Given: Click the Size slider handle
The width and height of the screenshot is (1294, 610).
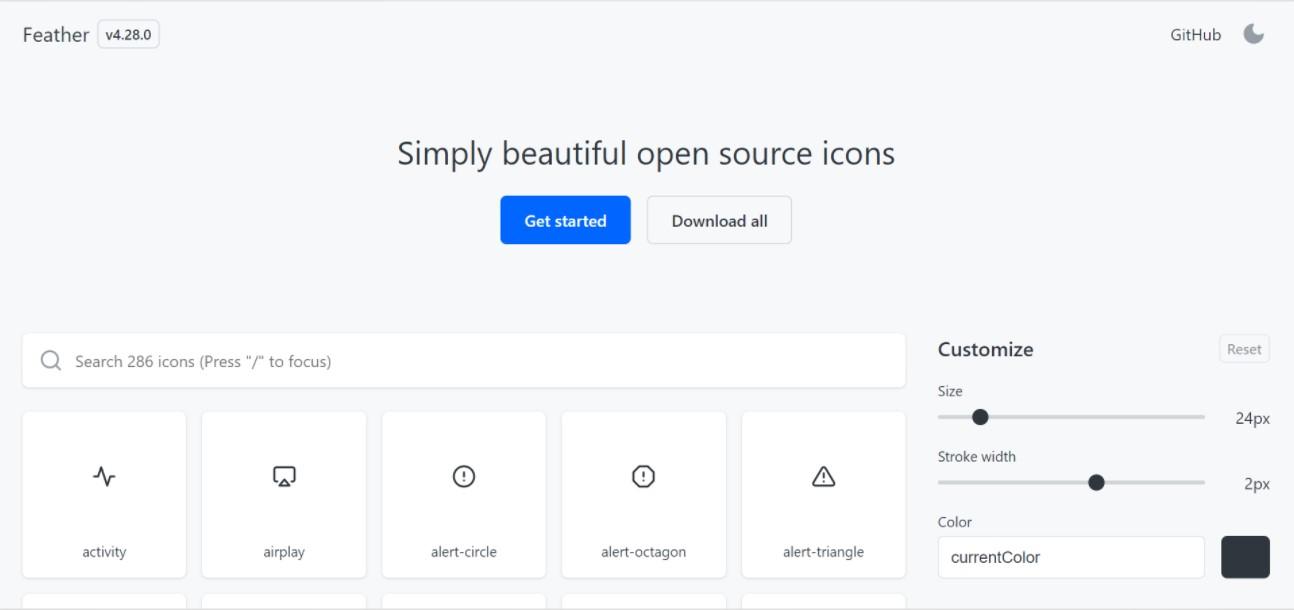Looking at the screenshot, I should pyautogui.click(x=980, y=417).
